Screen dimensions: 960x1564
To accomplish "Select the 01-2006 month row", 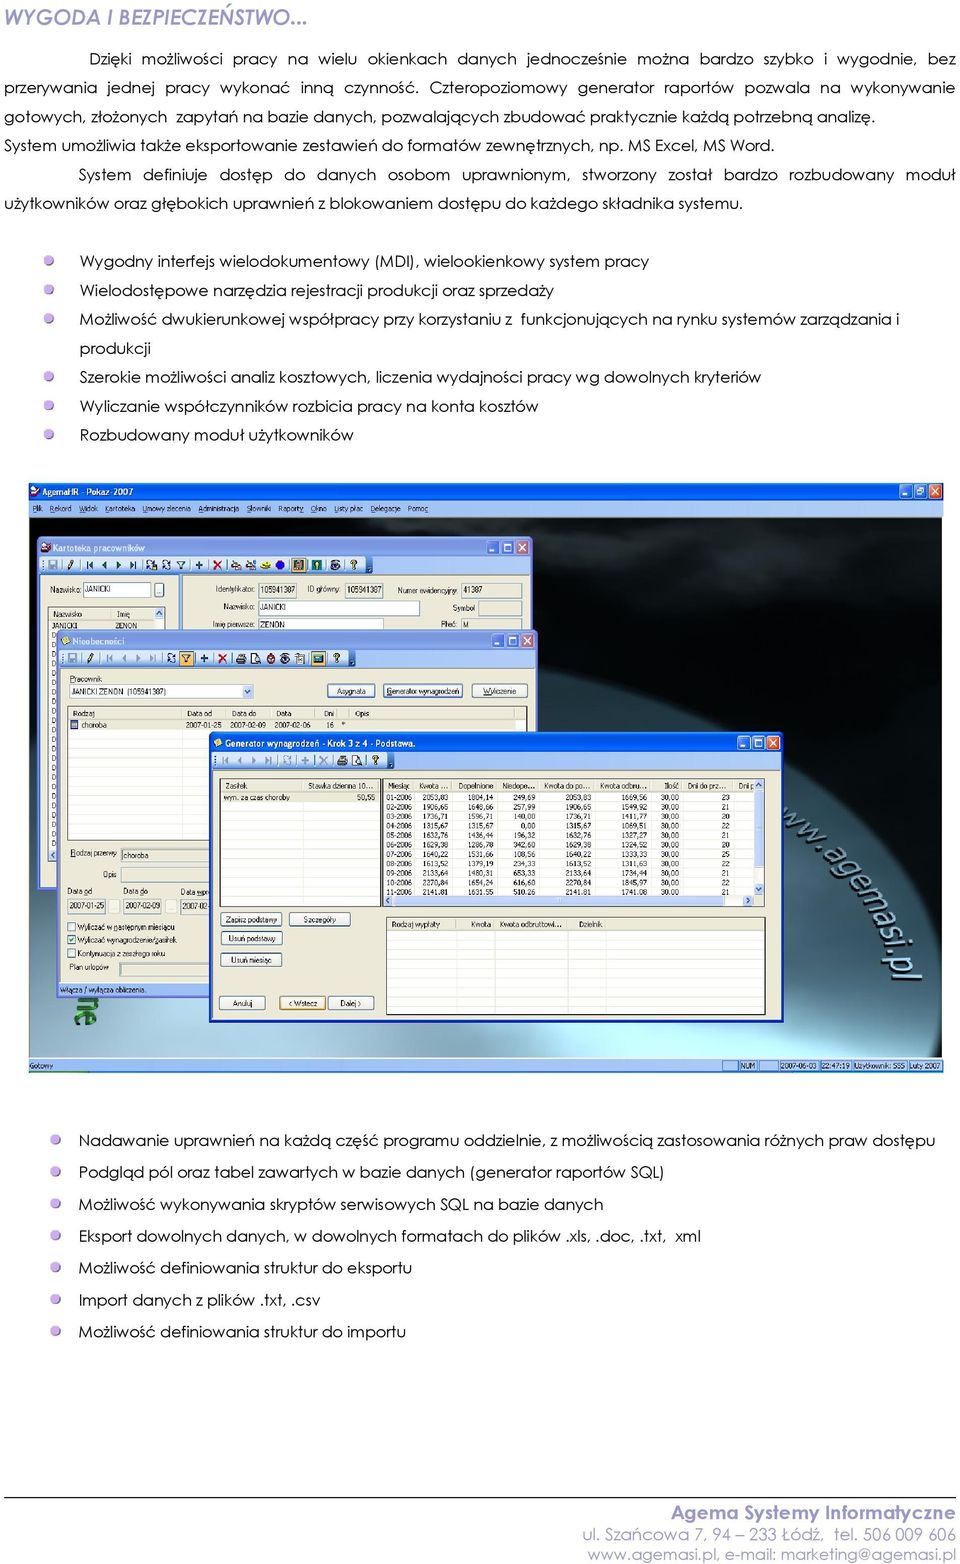I will [x=570, y=798].
